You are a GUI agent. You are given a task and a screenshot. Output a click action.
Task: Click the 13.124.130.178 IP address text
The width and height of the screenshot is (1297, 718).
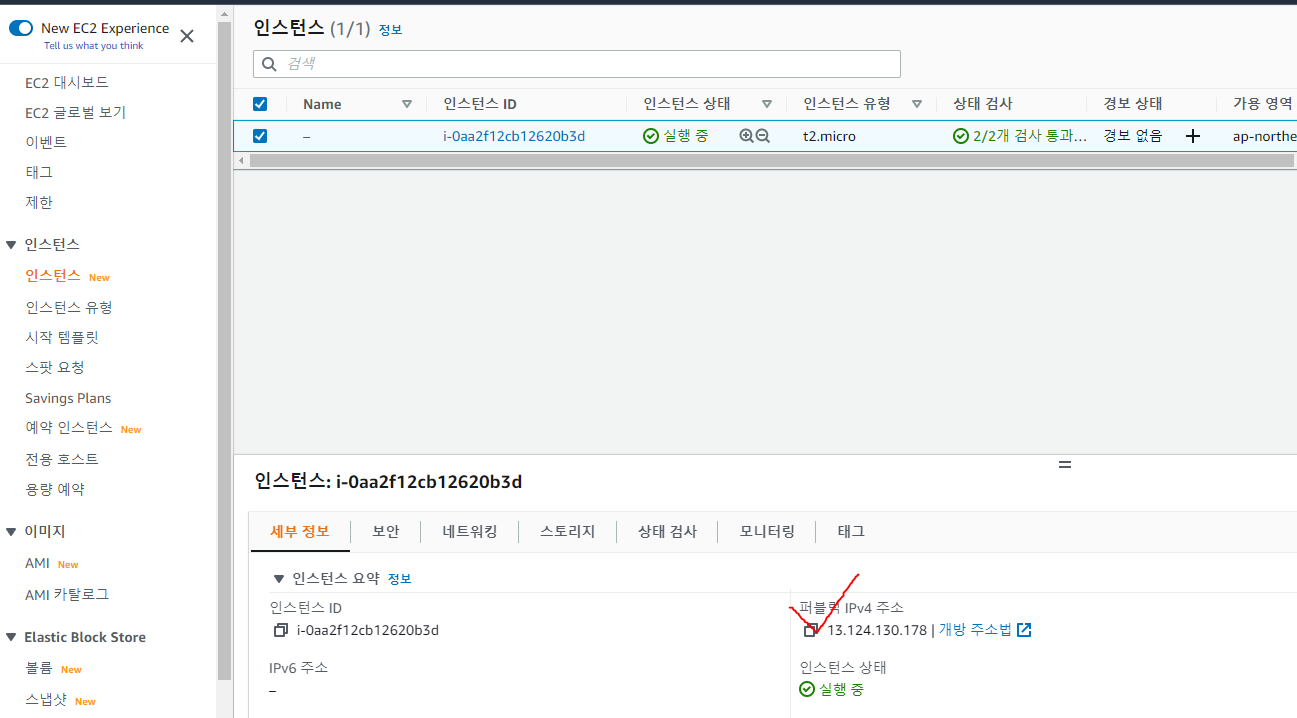877,630
